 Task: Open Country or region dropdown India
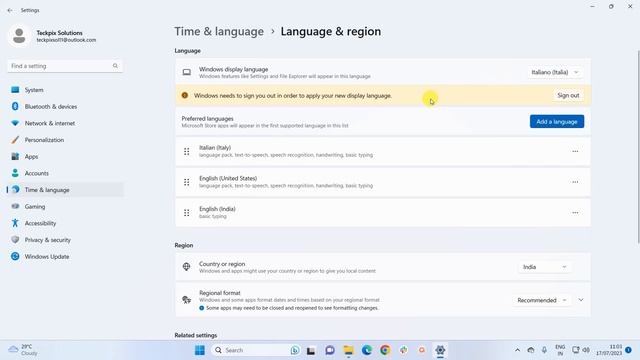tap(545, 267)
